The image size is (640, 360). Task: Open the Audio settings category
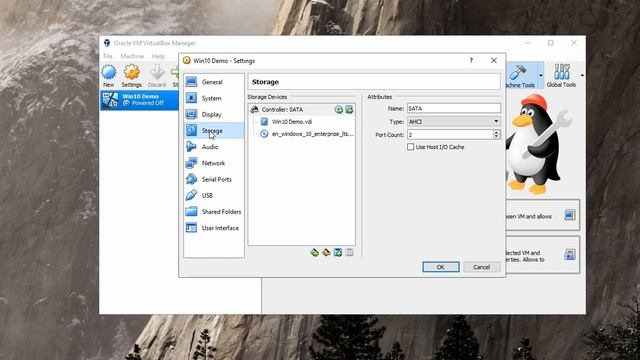(214, 147)
